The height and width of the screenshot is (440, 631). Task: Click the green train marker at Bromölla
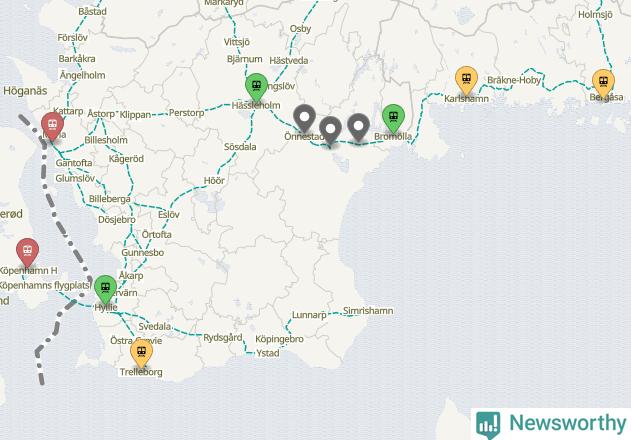(393, 118)
